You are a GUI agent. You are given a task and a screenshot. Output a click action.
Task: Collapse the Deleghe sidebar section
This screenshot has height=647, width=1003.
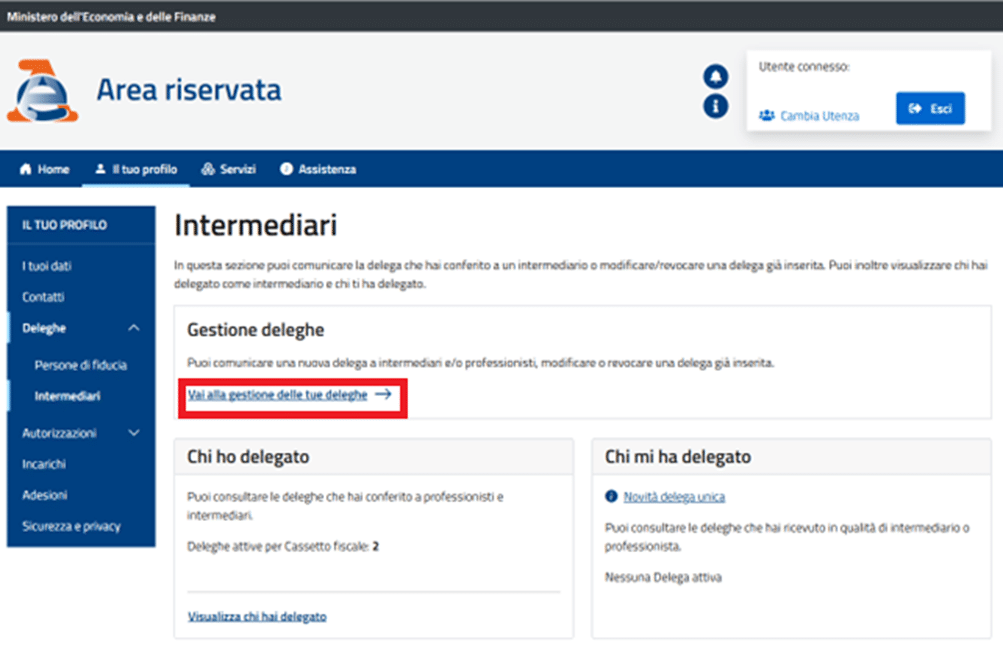pyautogui.click(x=134, y=328)
